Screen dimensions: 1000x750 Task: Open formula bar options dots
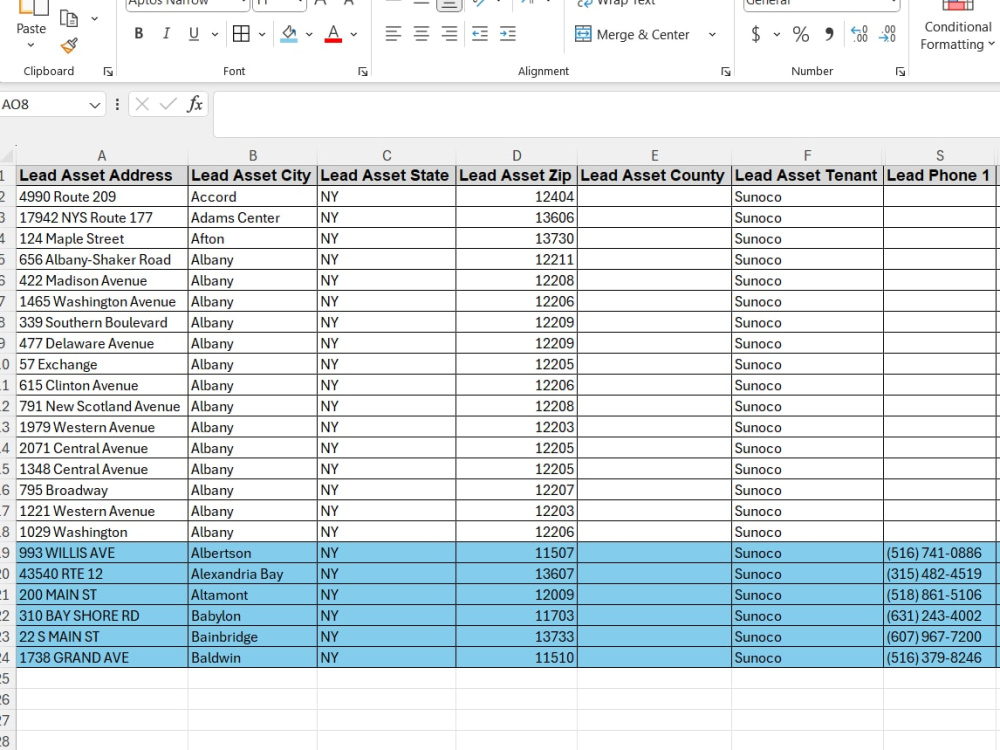pos(117,104)
